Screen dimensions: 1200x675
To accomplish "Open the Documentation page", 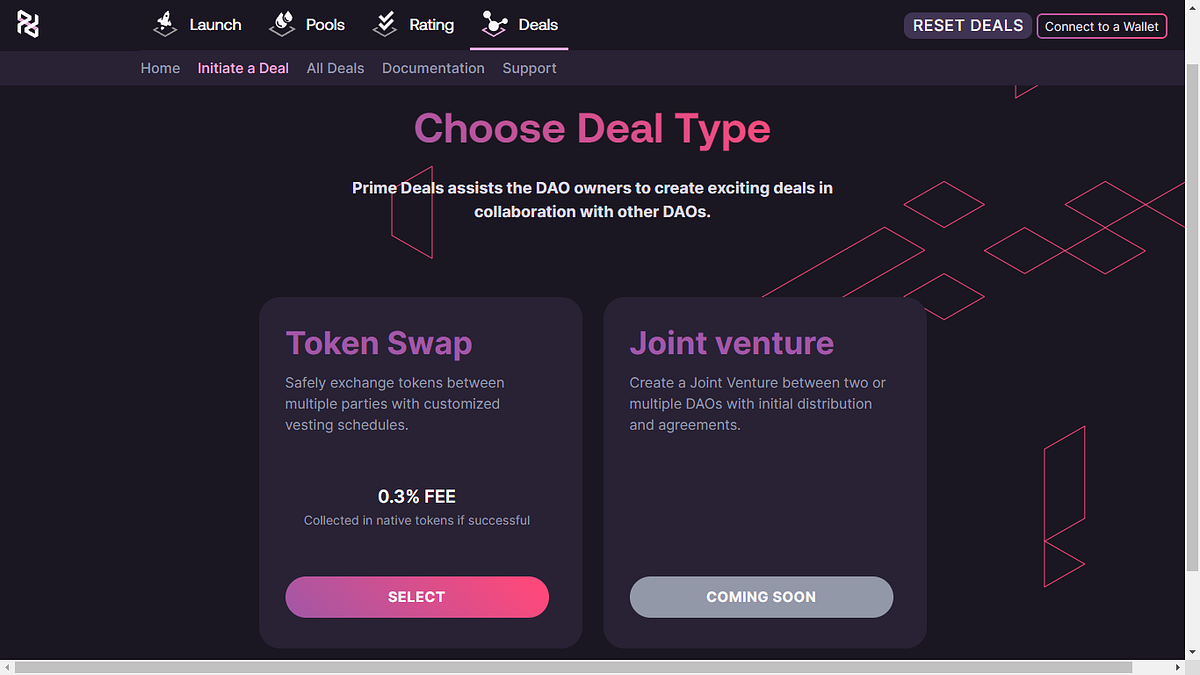I will 433,68.
